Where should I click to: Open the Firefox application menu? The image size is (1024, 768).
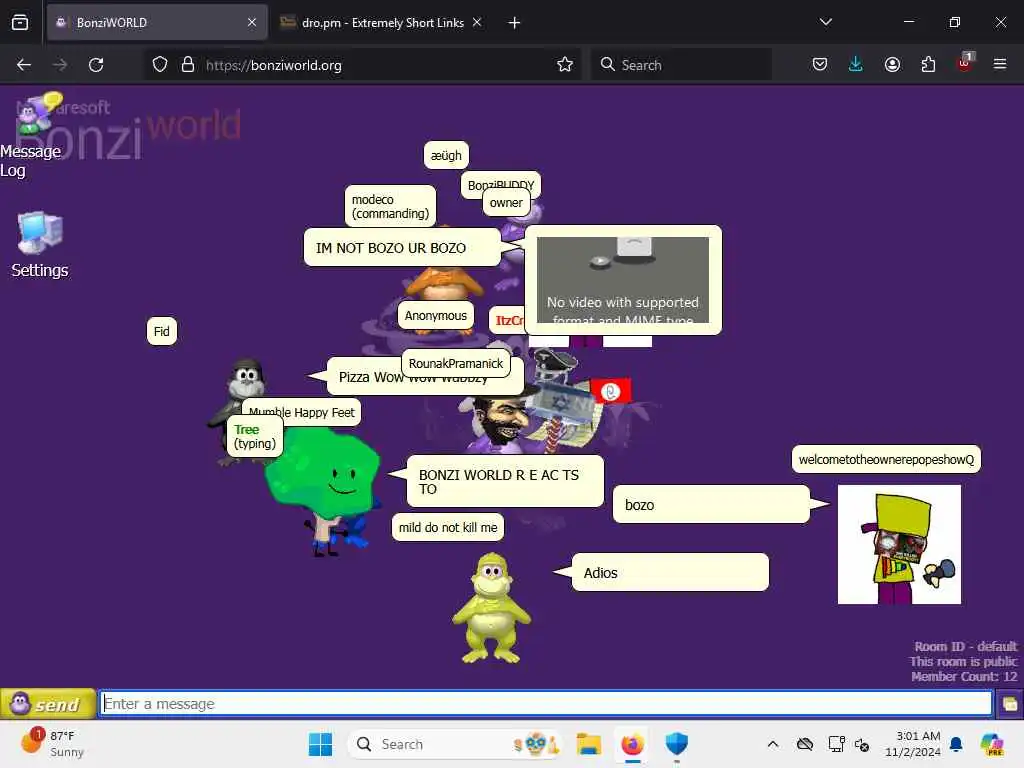click(x=1000, y=64)
